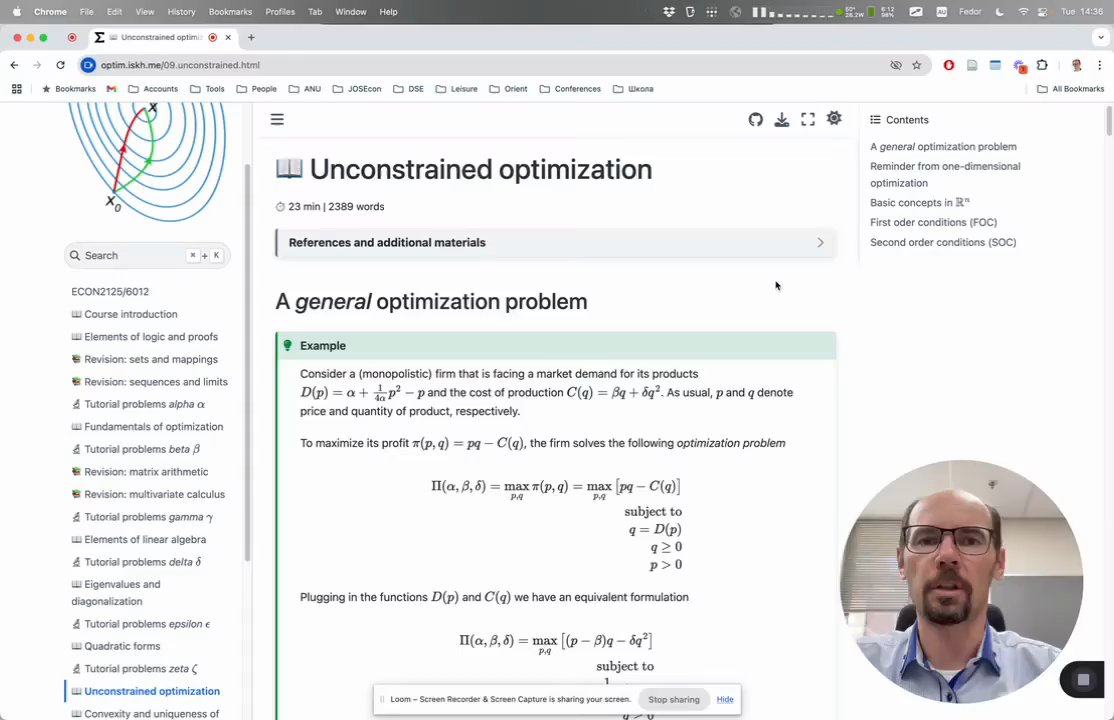Expand References and additional materials
Viewport: 1114px width, 720px height.
point(556,242)
